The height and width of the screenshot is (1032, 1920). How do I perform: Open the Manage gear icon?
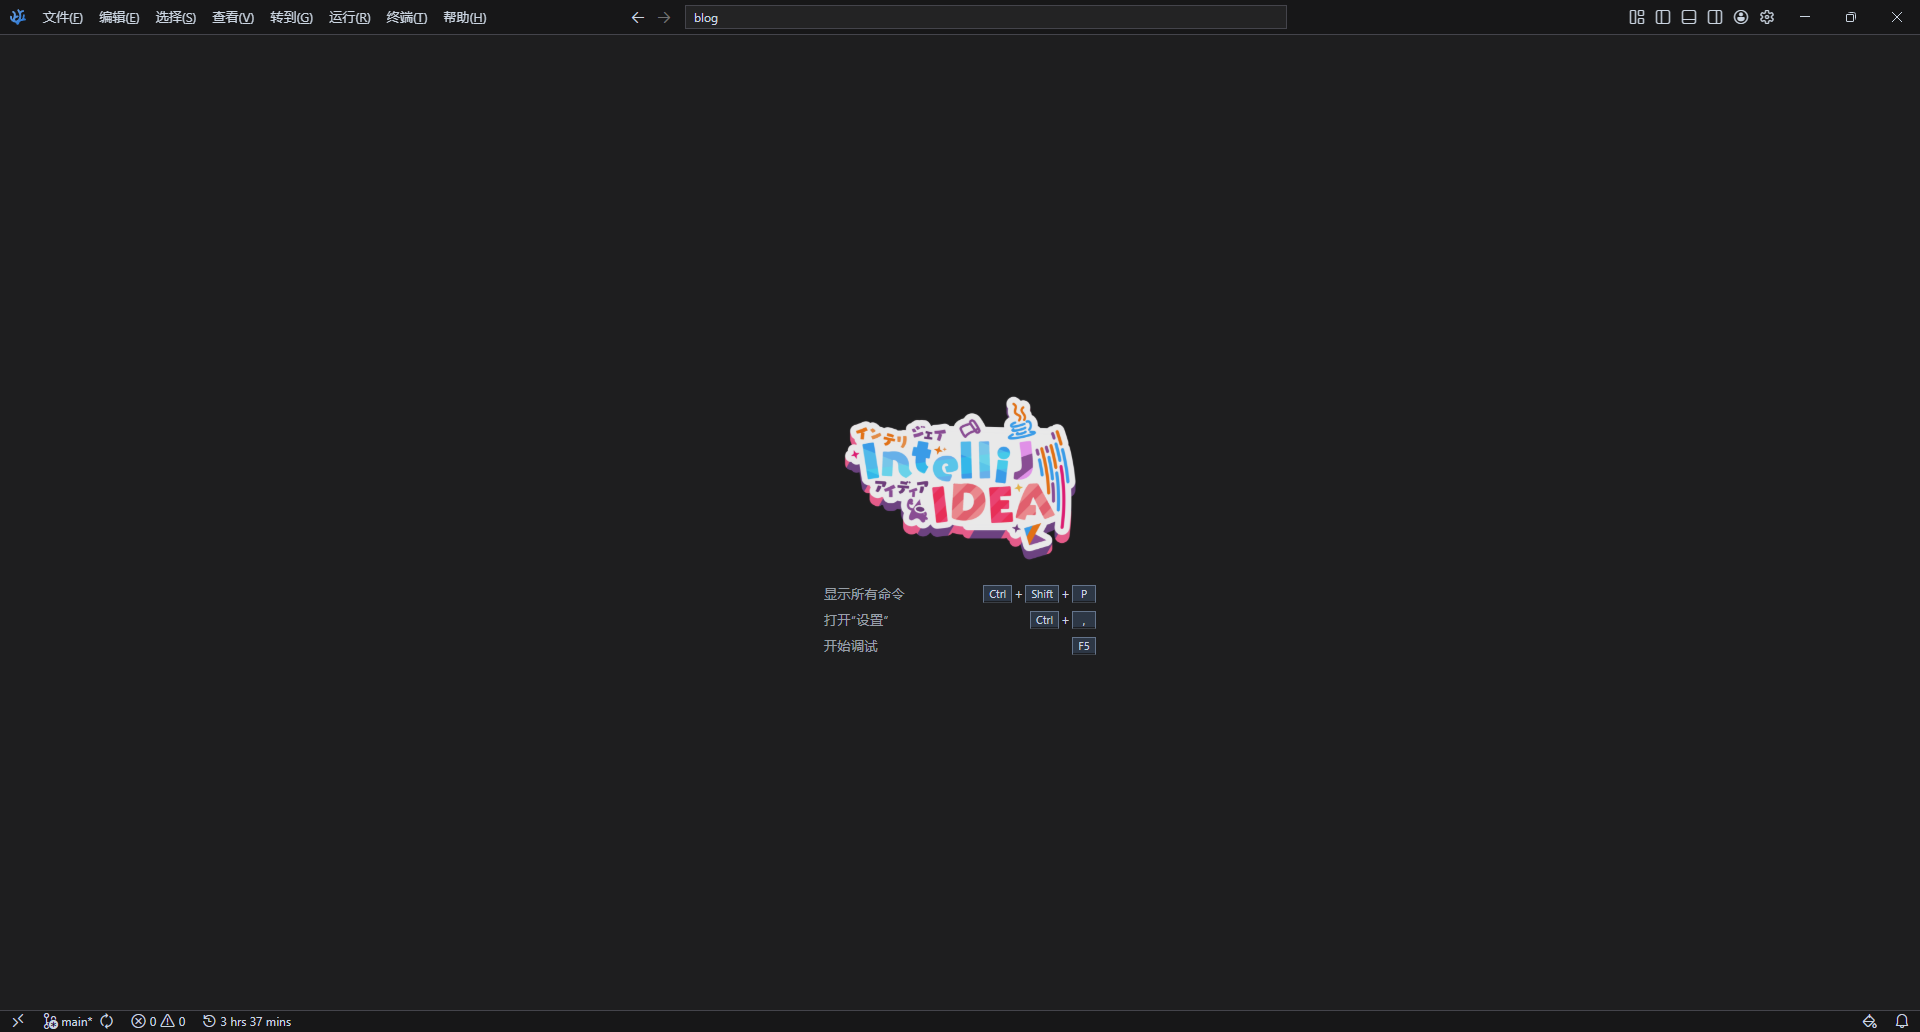tap(1767, 17)
